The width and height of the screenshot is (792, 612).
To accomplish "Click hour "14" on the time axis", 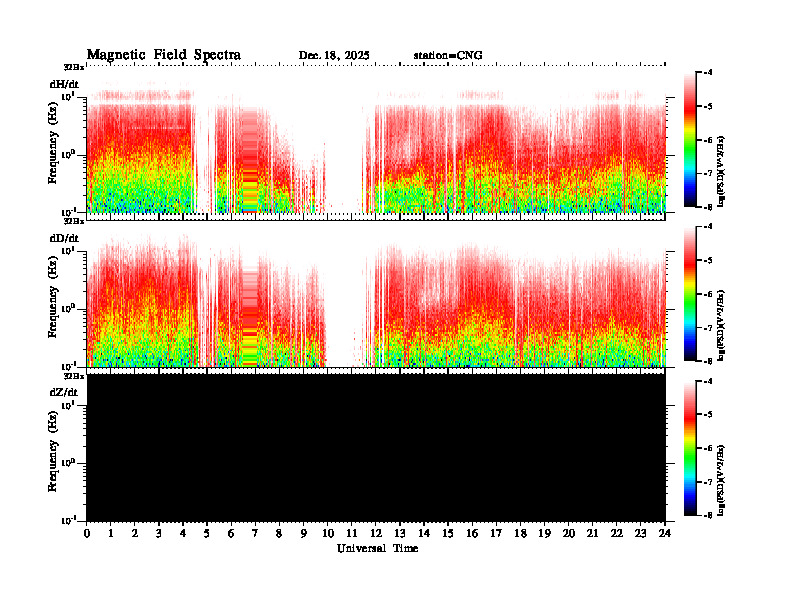I will click(424, 533).
